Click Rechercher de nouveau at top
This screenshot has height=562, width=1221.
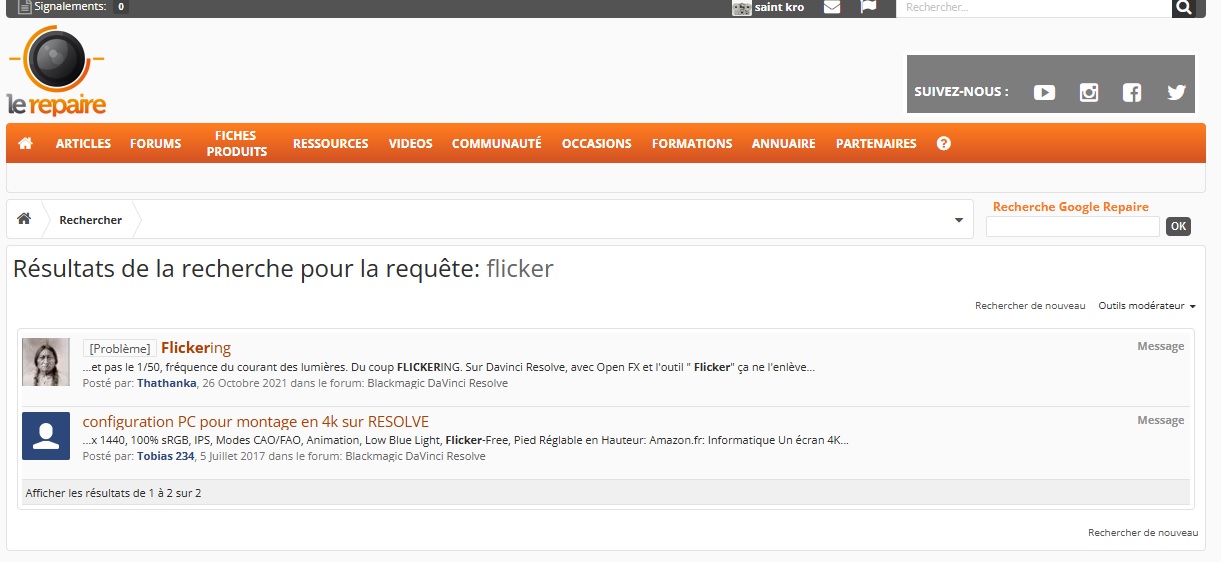(x=1030, y=306)
